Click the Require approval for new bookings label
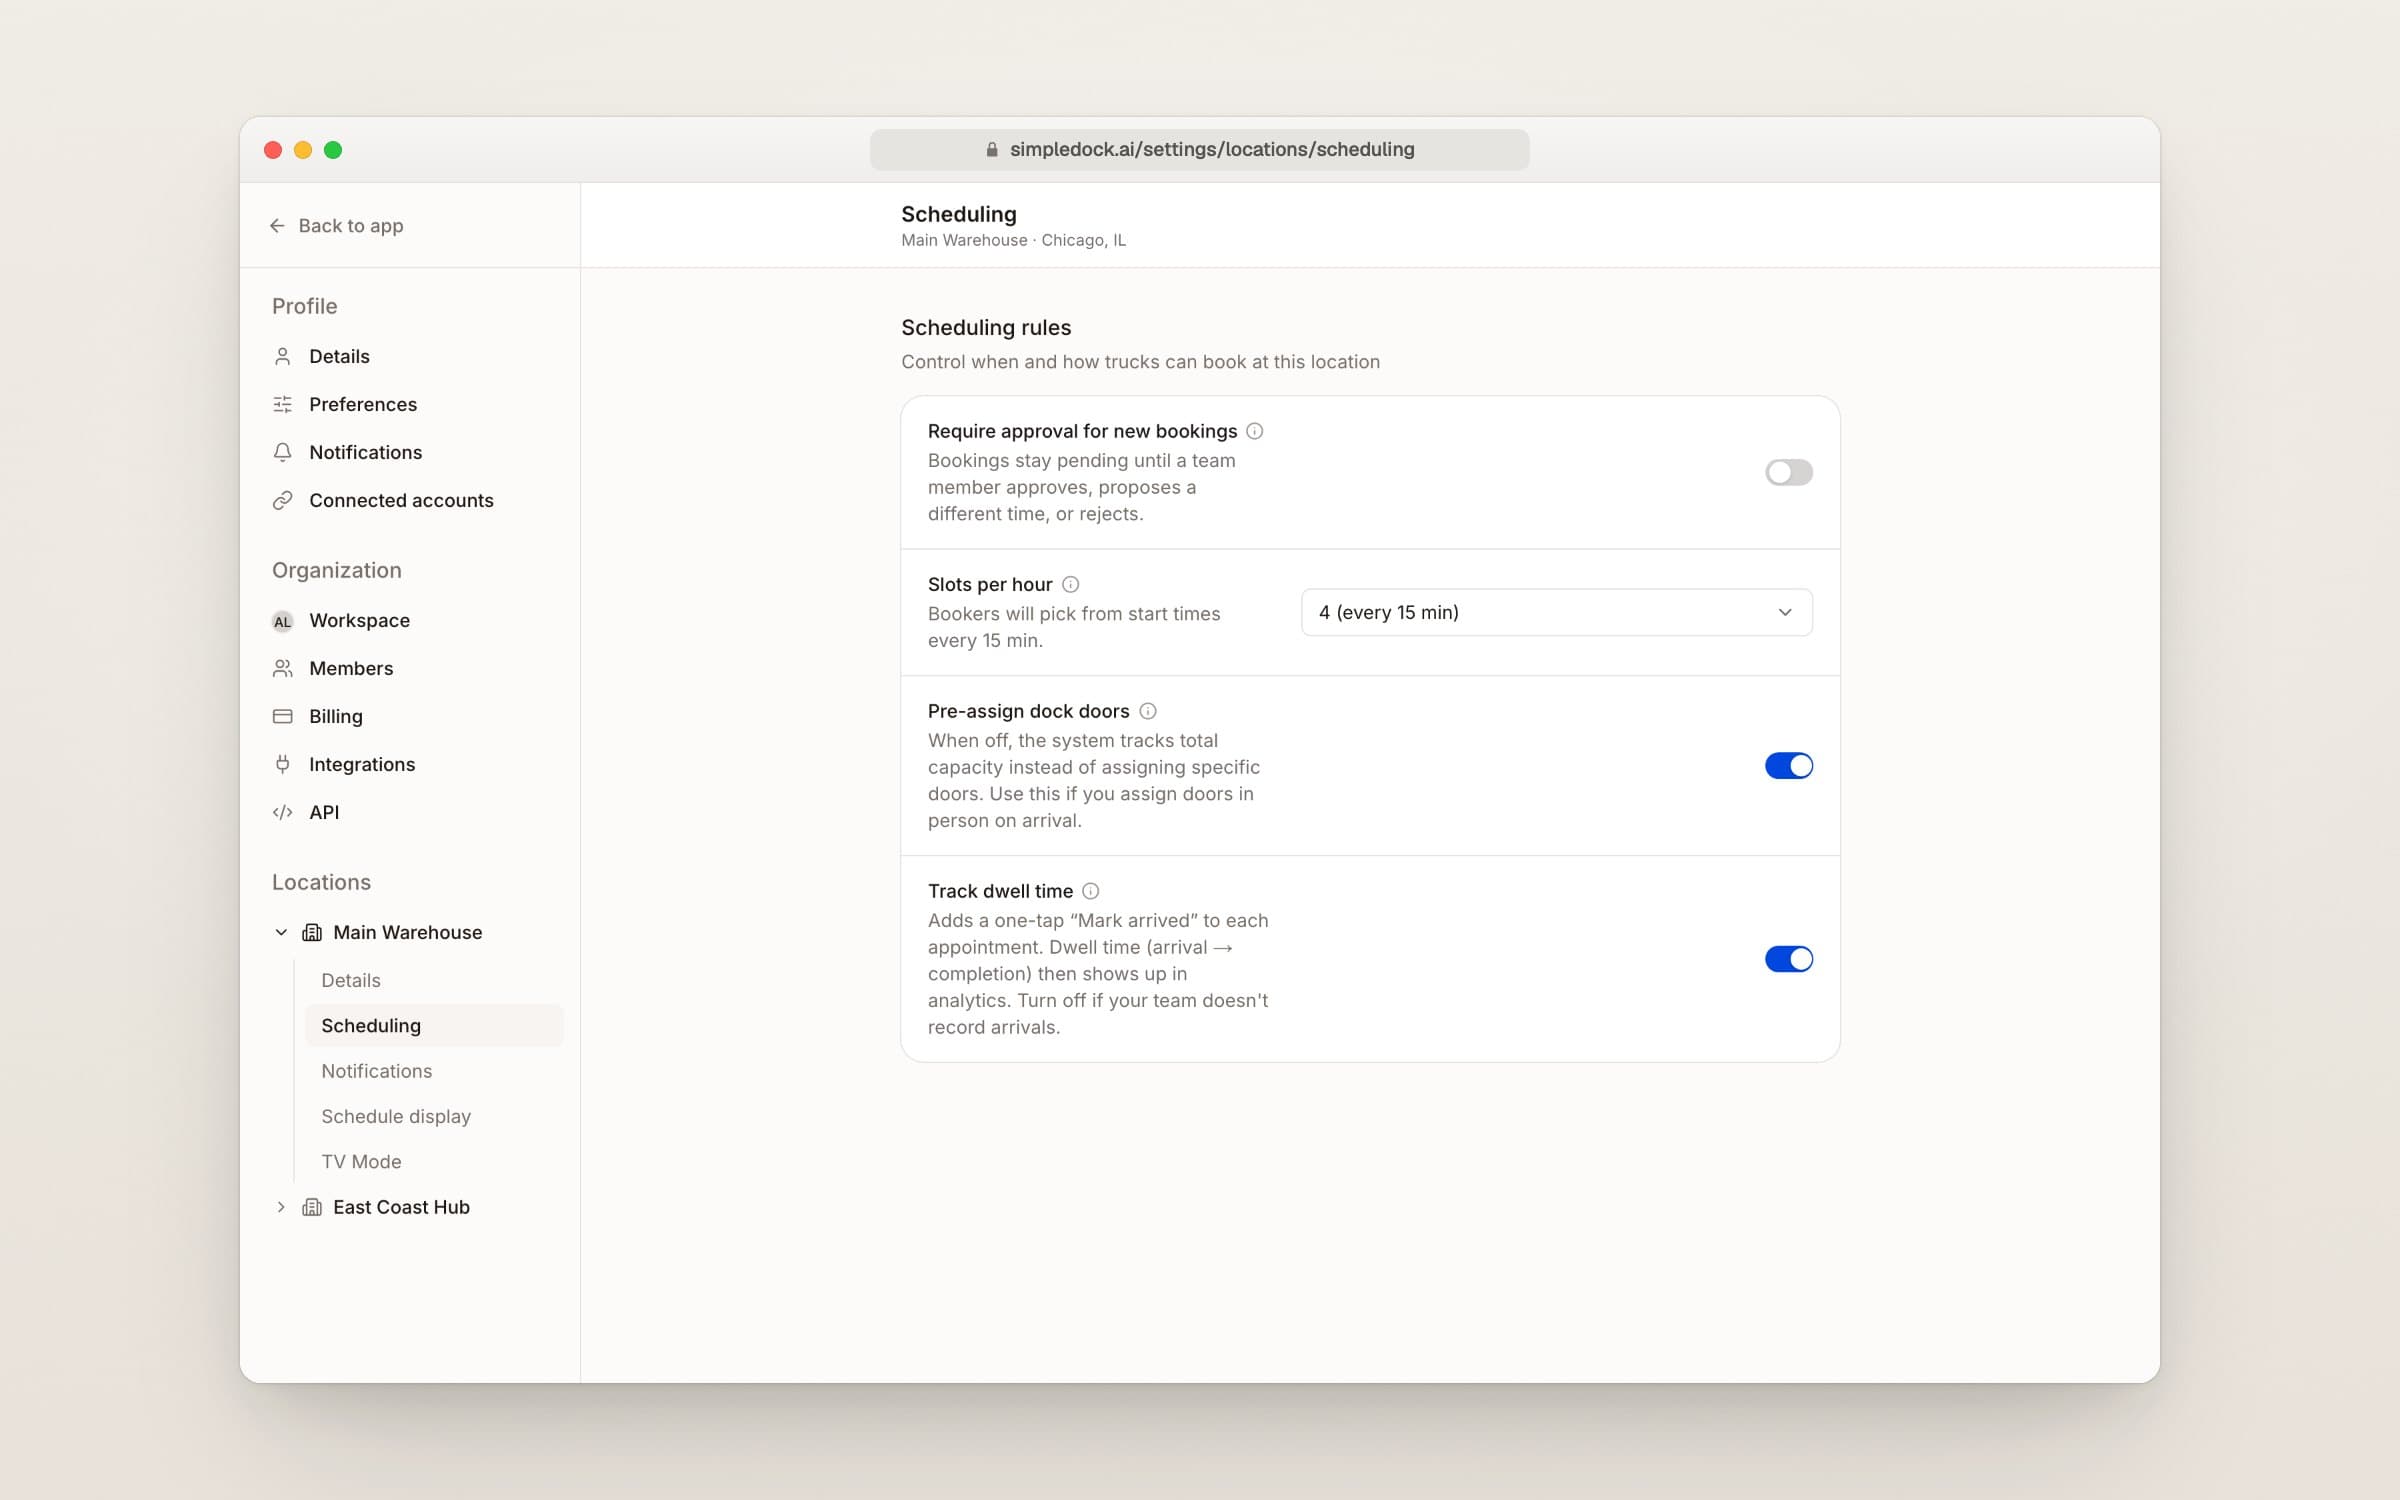The width and height of the screenshot is (2400, 1500). point(1082,431)
